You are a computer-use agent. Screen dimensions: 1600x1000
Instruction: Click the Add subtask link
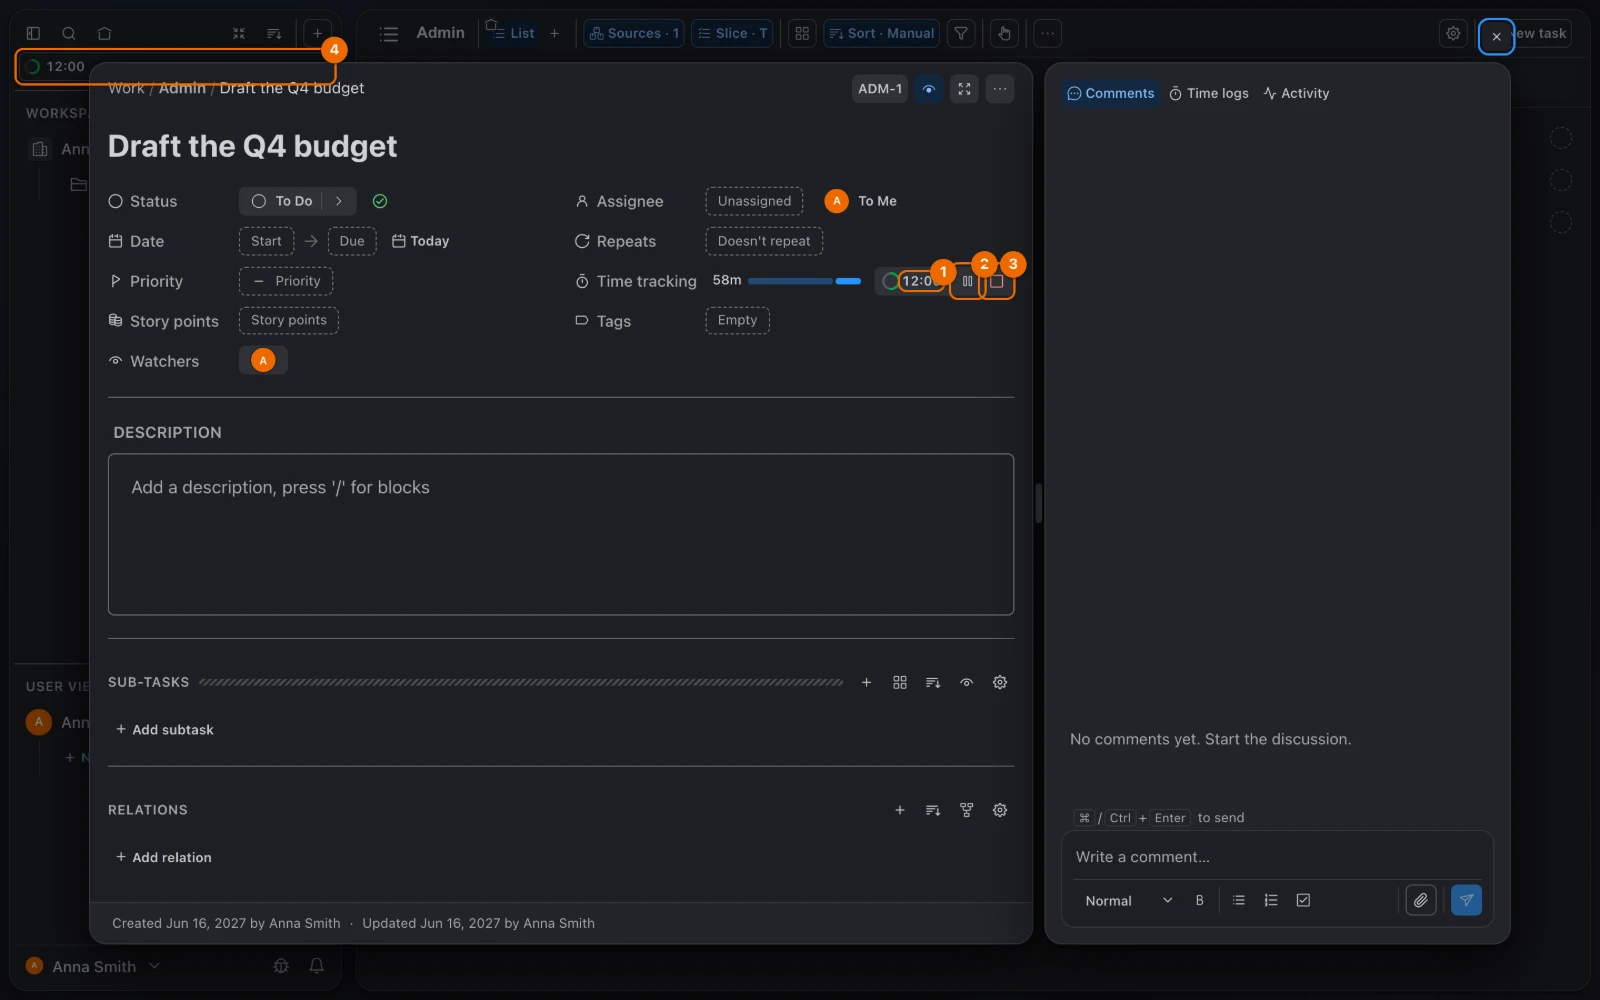165,730
